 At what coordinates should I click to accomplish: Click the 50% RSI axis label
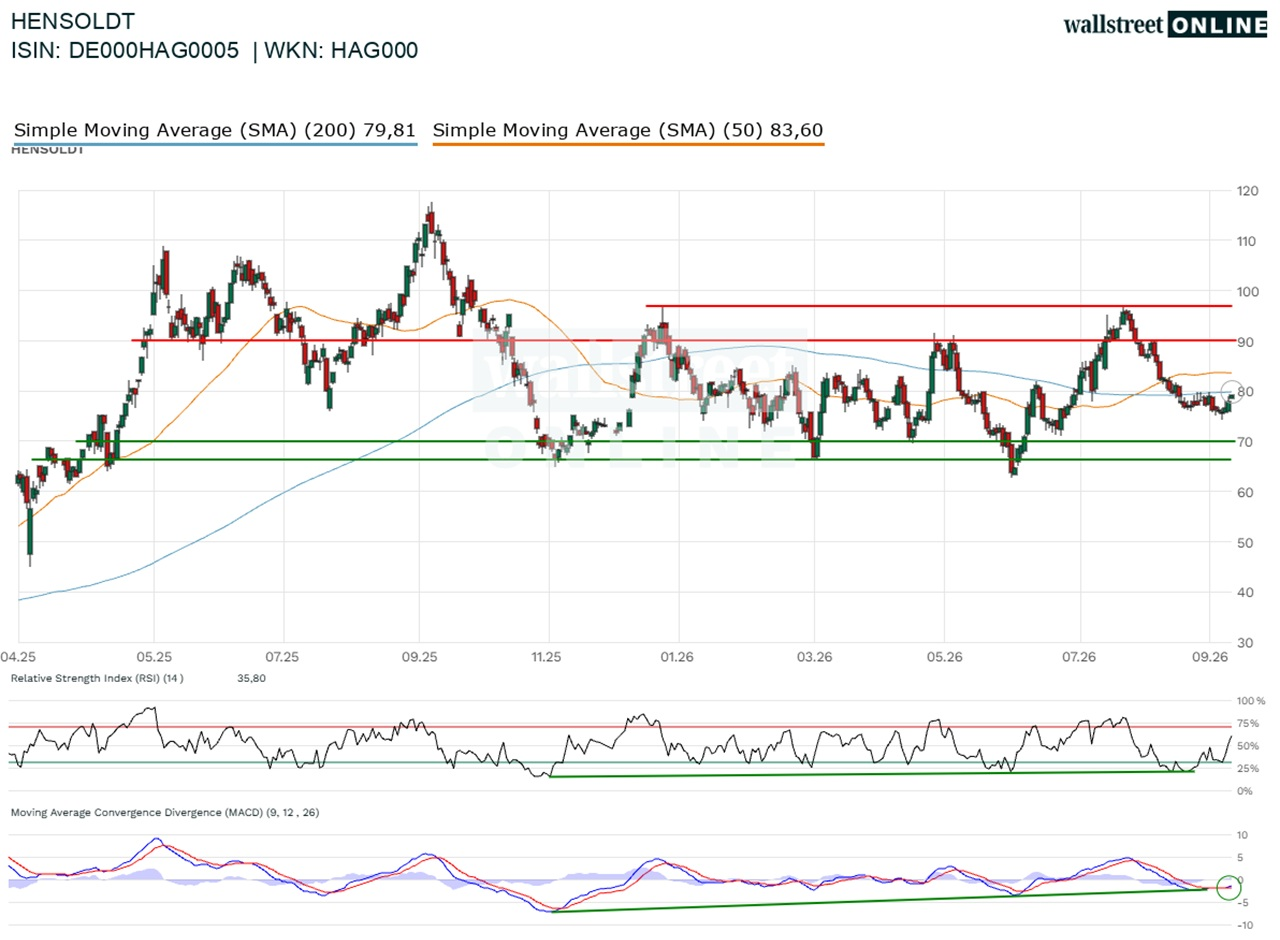point(1248,746)
